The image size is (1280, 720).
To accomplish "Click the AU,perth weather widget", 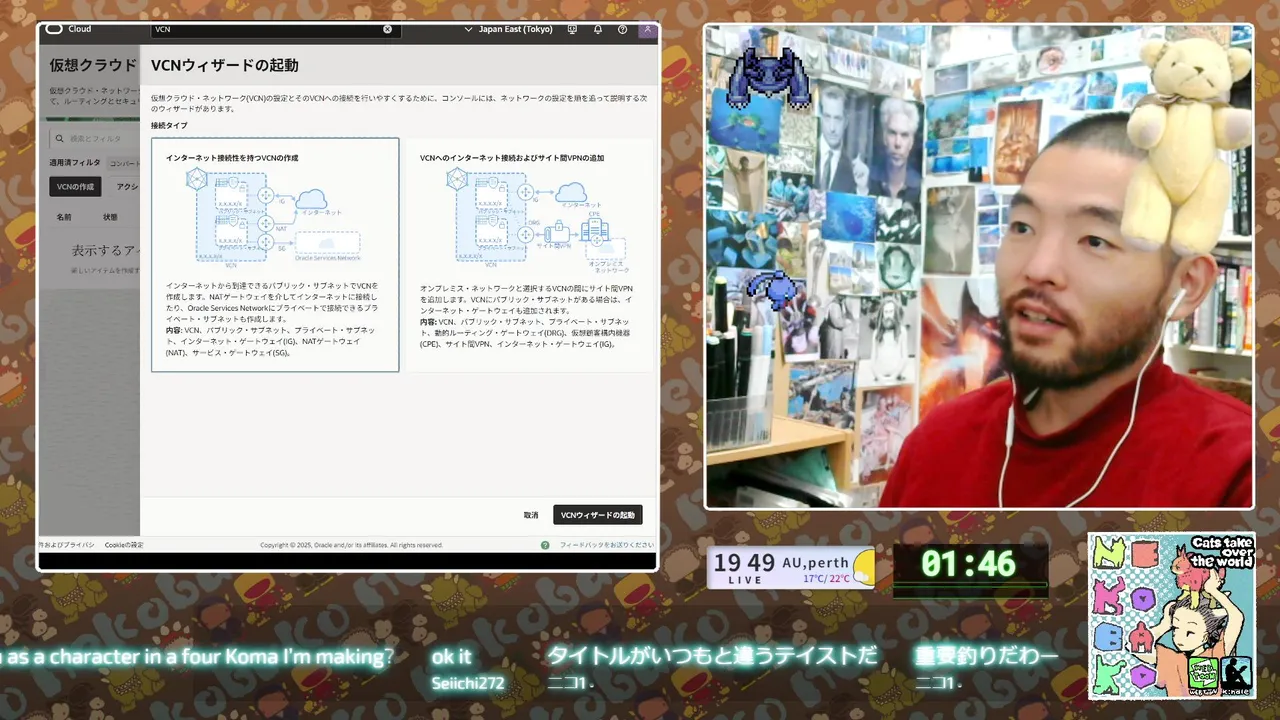I will point(792,567).
